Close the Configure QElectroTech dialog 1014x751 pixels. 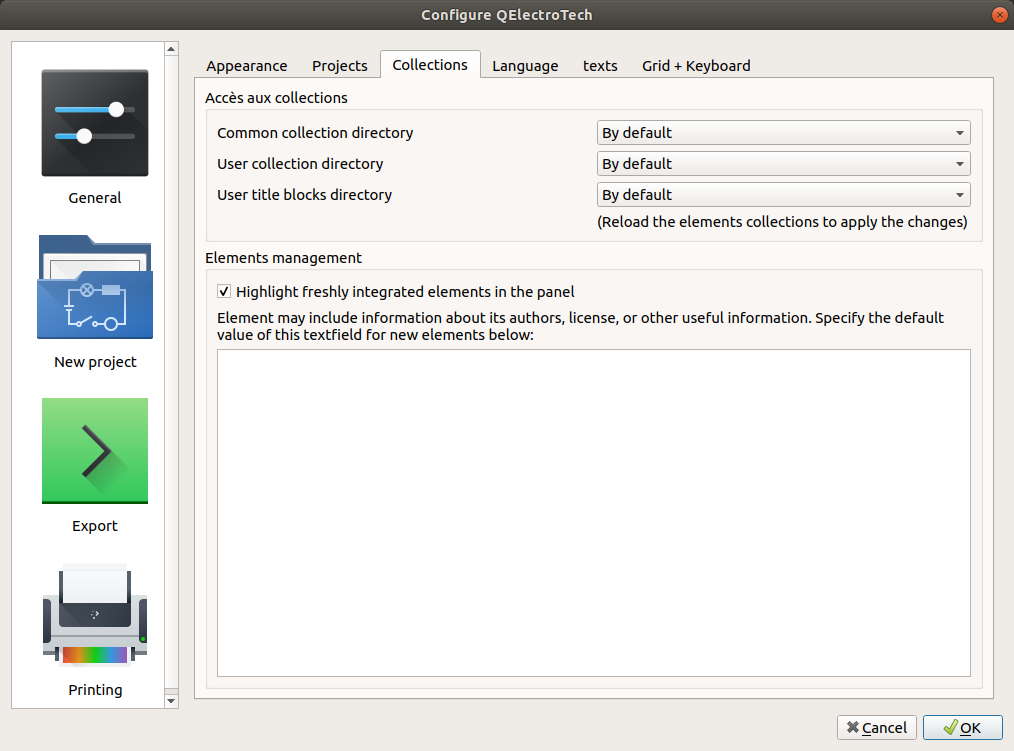(x=999, y=15)
